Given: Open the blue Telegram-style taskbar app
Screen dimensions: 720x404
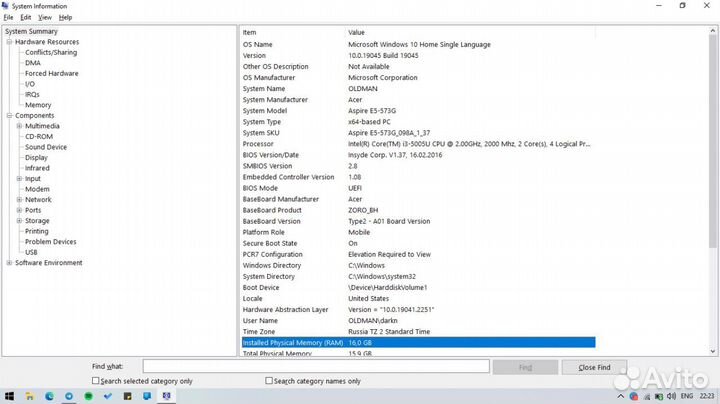Looking at the screenshot, I should click(69, 396).
